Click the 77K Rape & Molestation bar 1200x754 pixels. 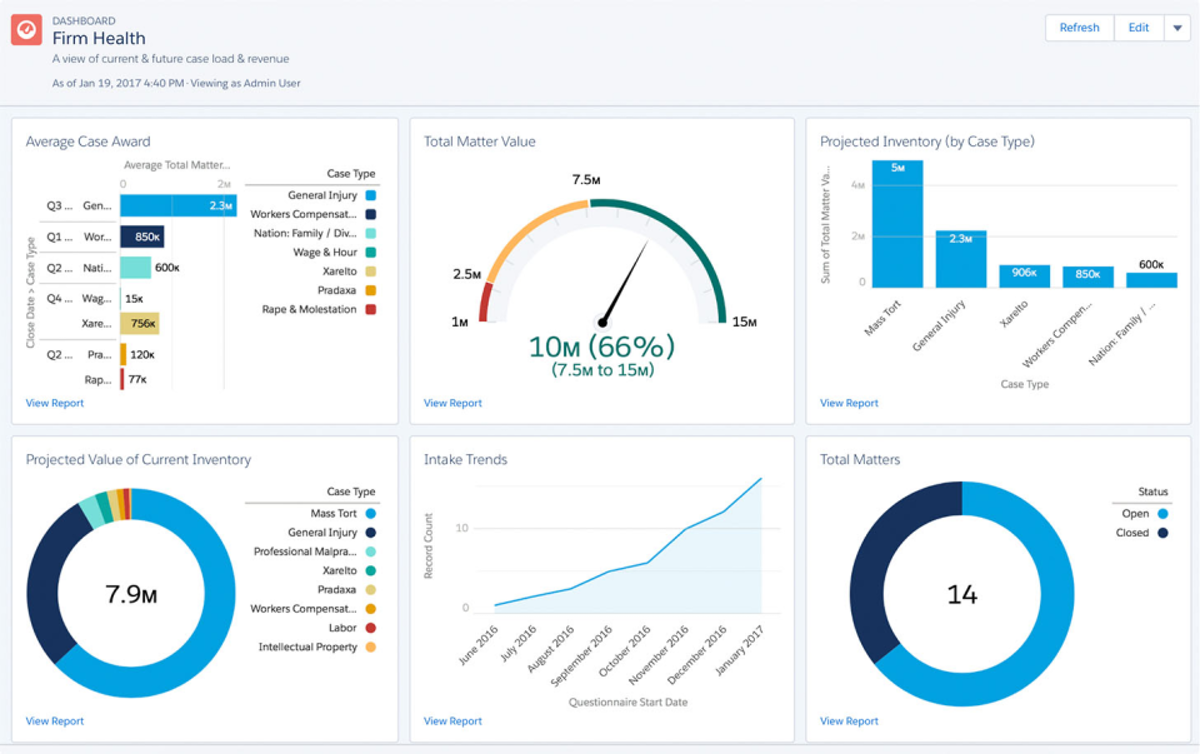click(122, 380)
